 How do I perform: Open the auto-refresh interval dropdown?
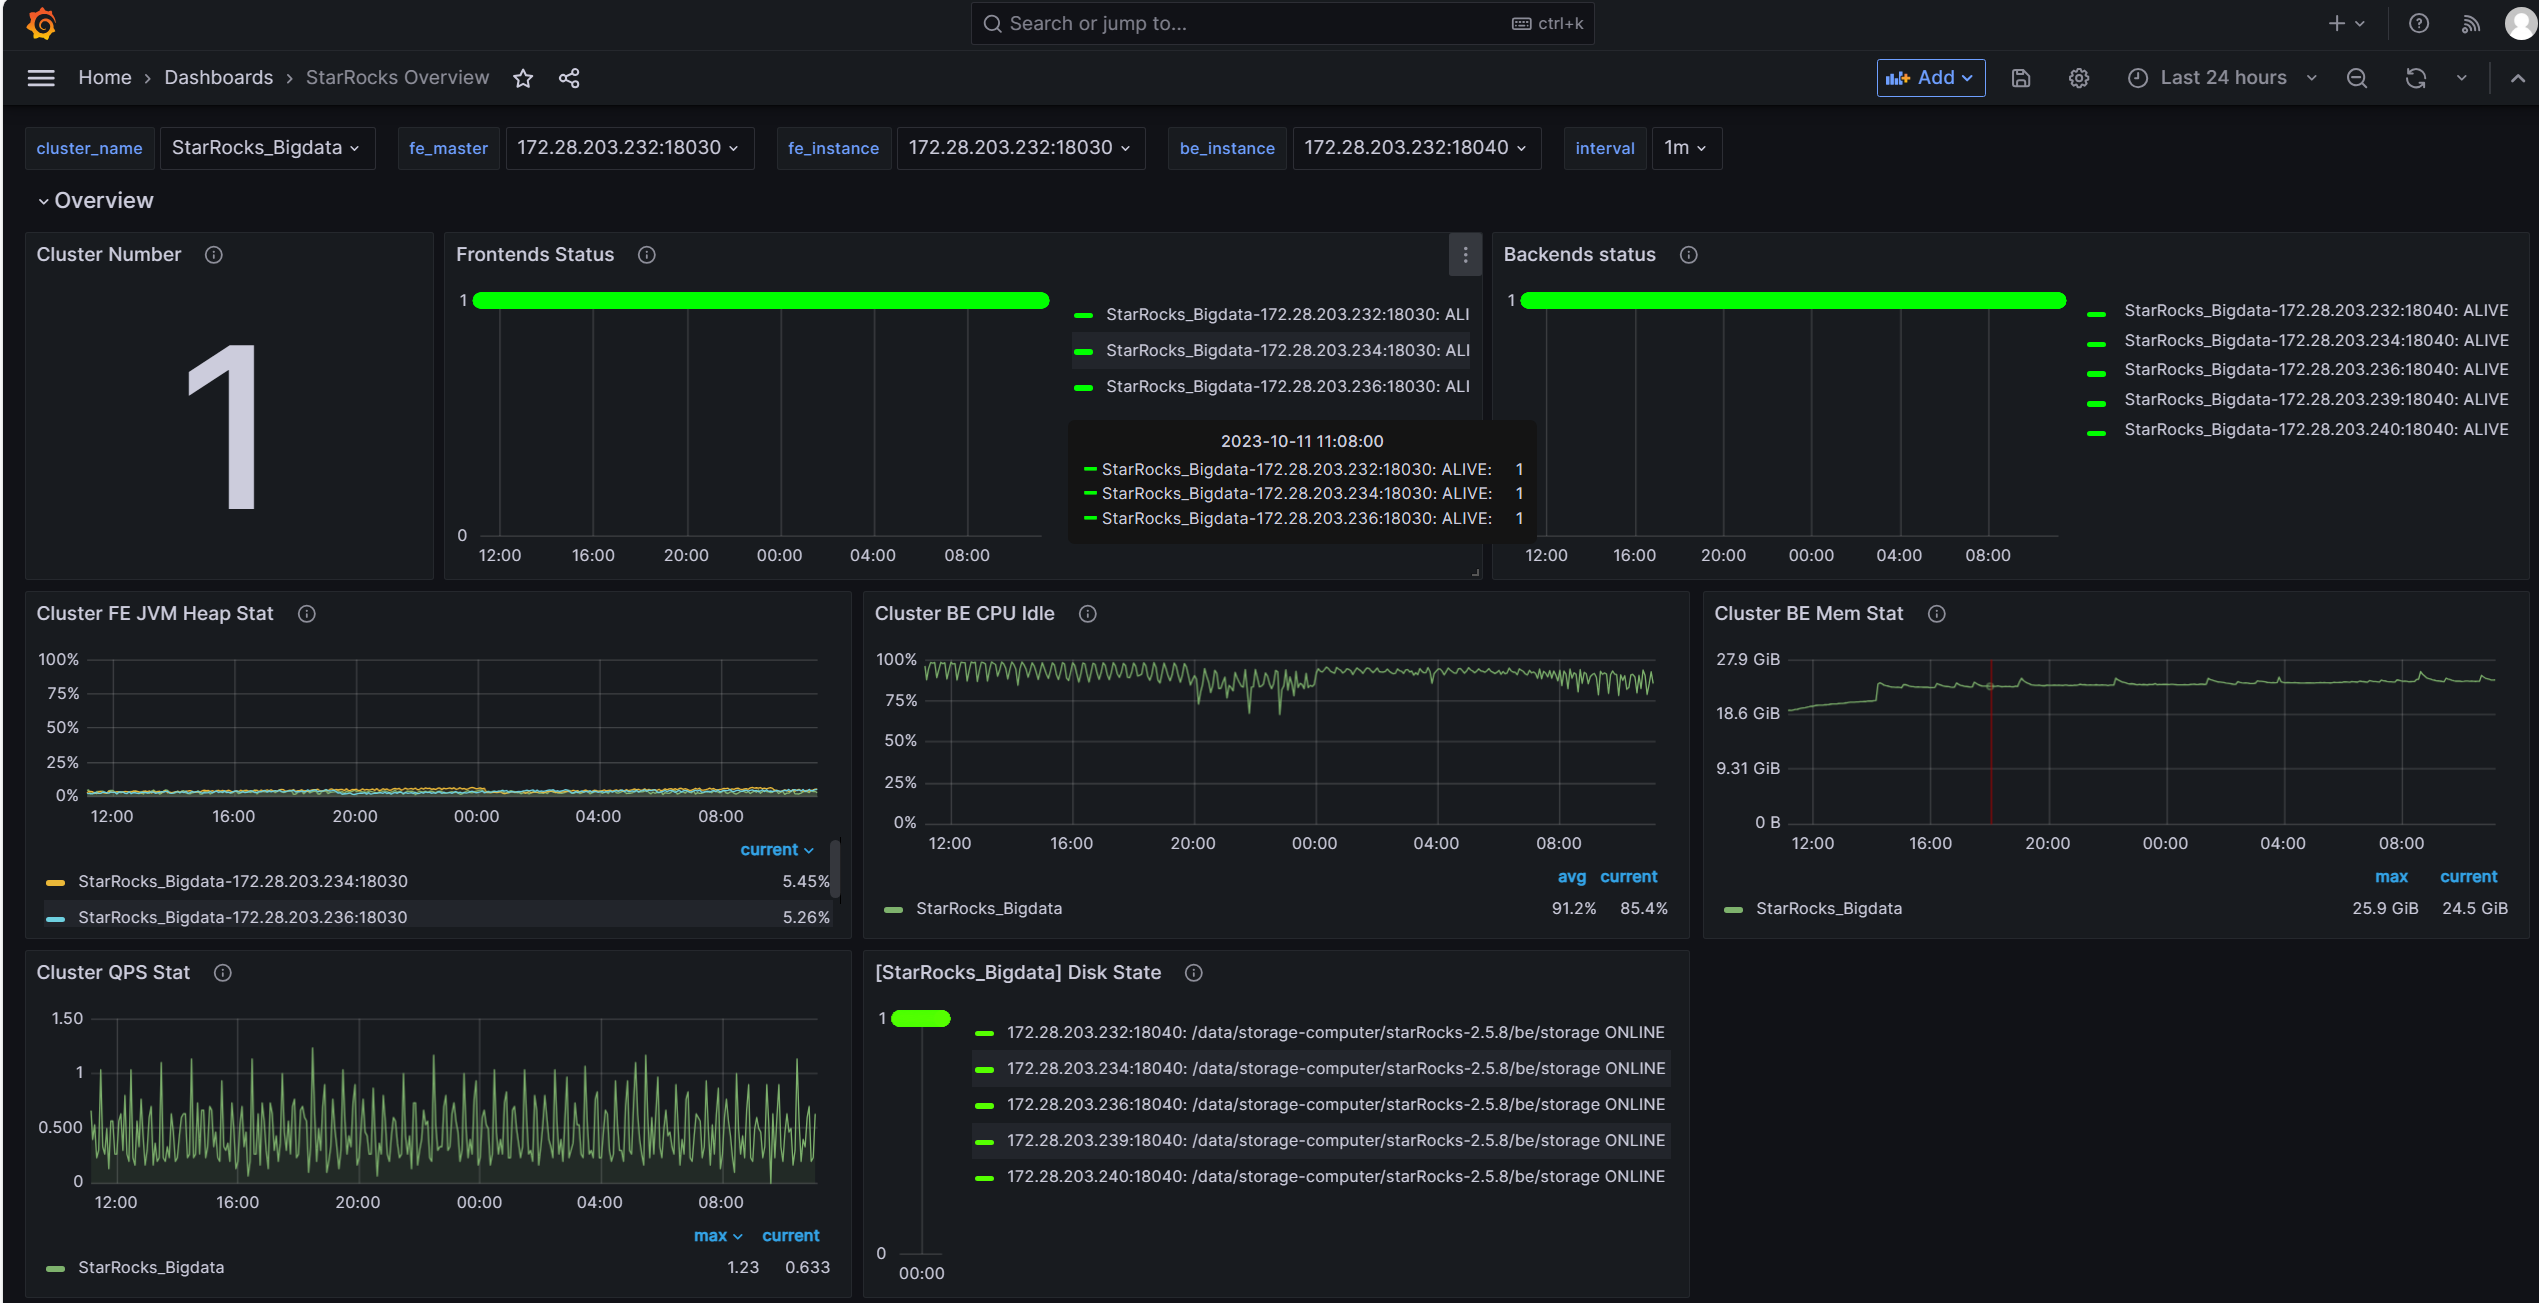tap(2462, 78)
